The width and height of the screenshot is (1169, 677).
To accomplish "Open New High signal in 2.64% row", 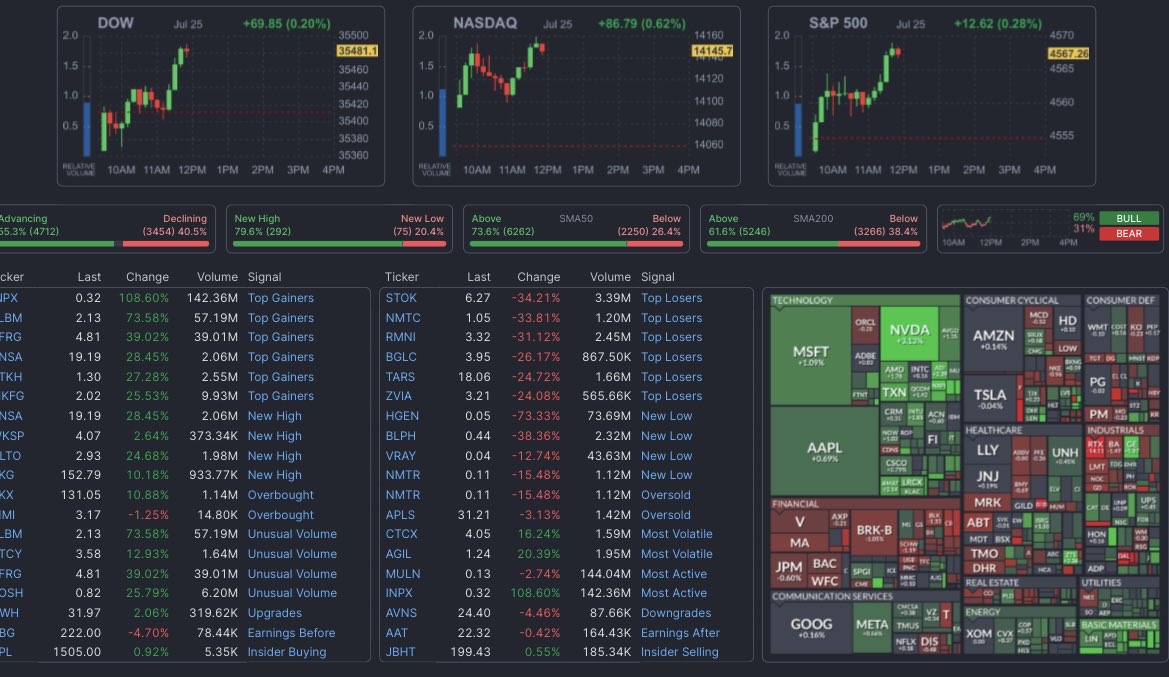I will pyautogui.click(x=274, y=435).
